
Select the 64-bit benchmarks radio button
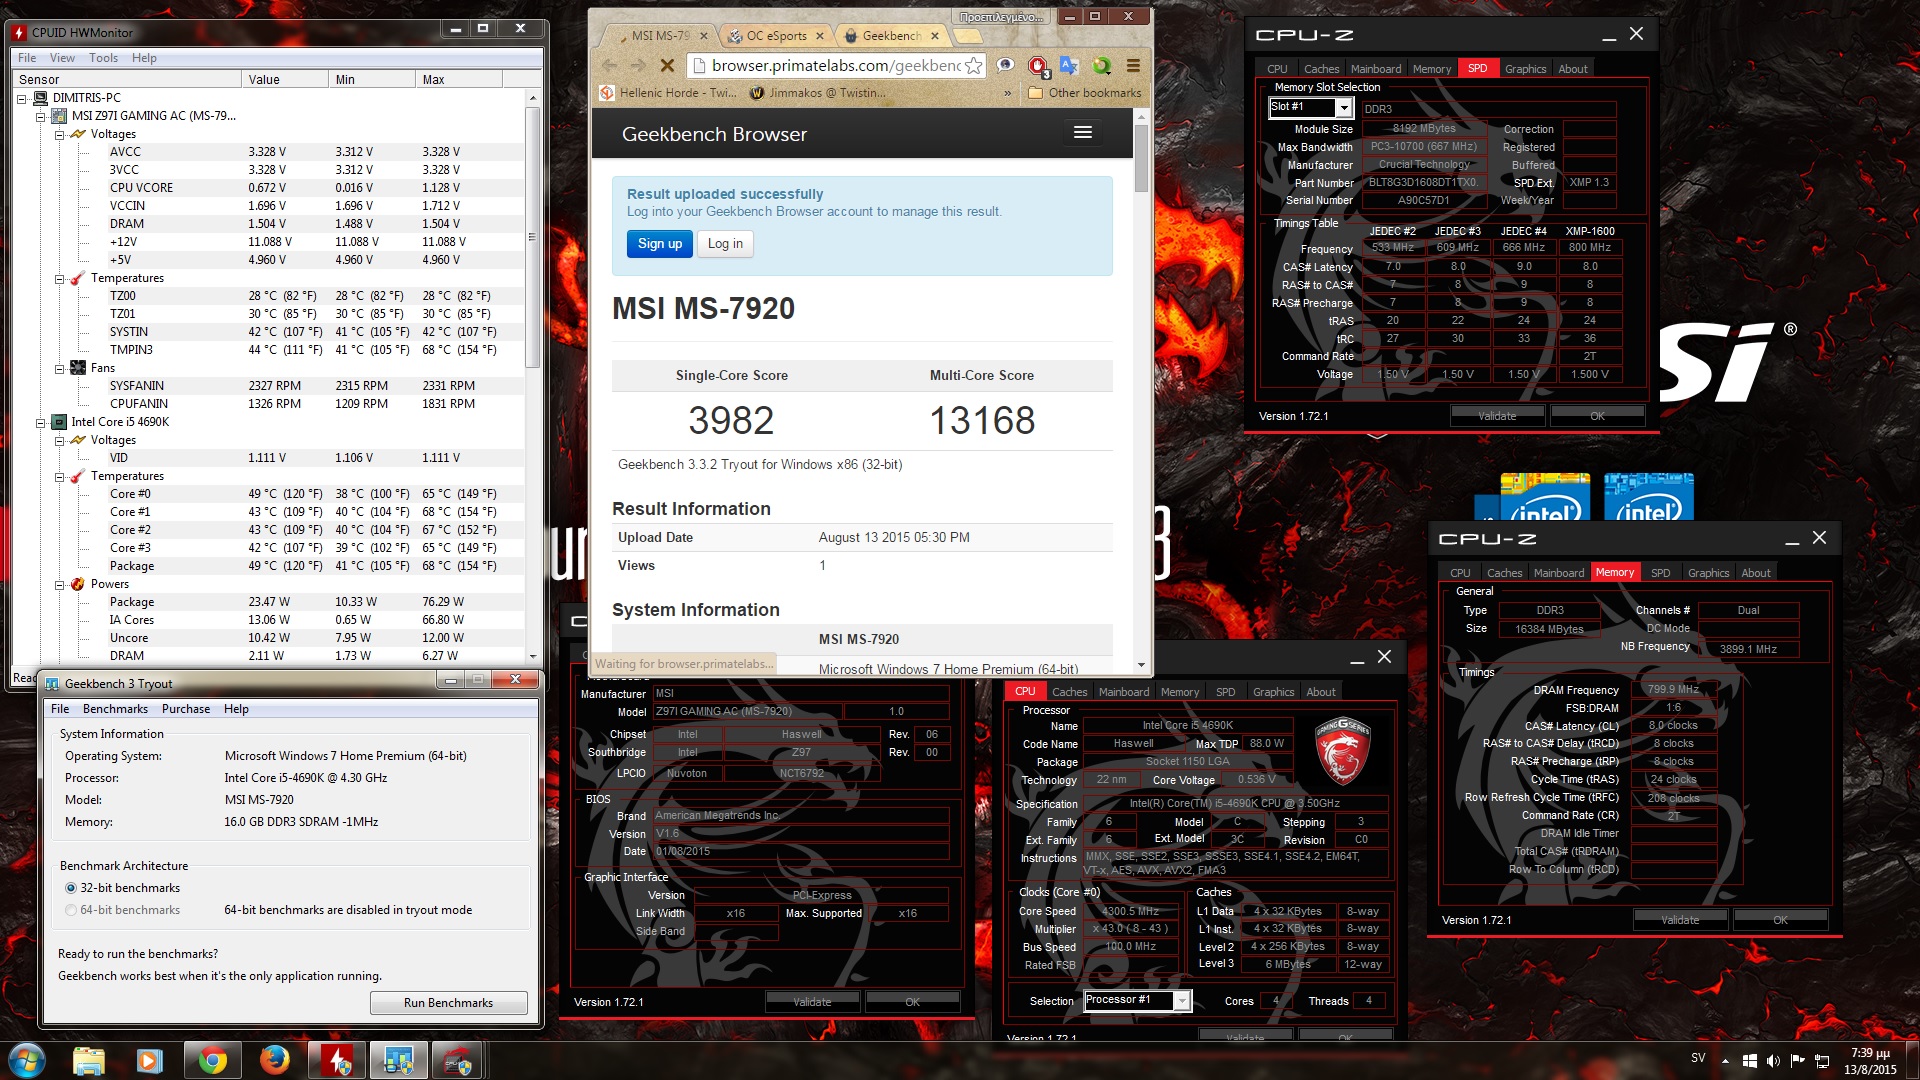pos(70,910)
